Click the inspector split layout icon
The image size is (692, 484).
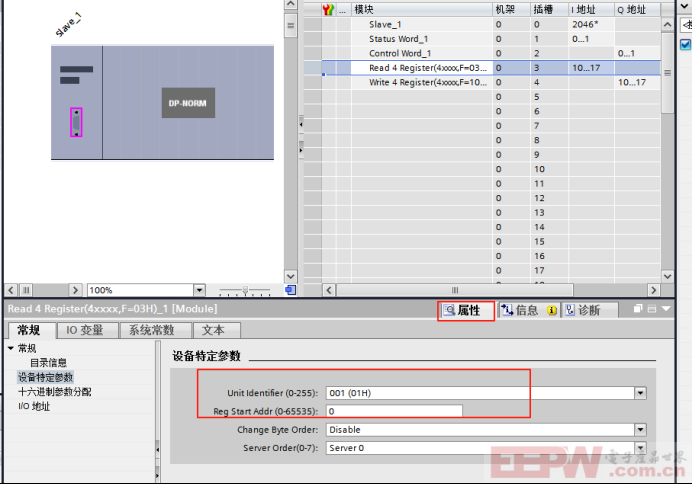(652, 309)
